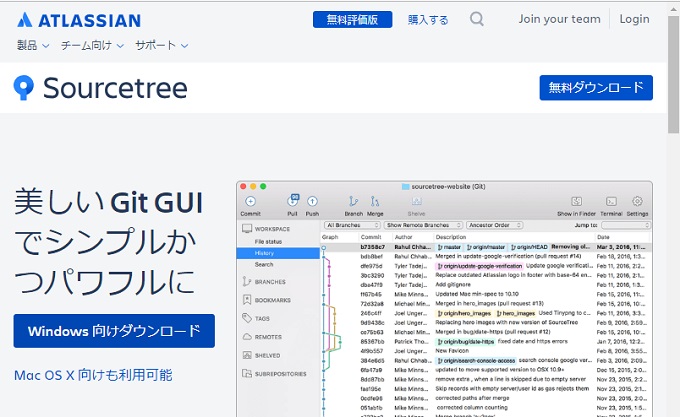This screenshot has height=417, width=680.
Task: Open the Jump to dropdown field
Action: click(626, 225)
